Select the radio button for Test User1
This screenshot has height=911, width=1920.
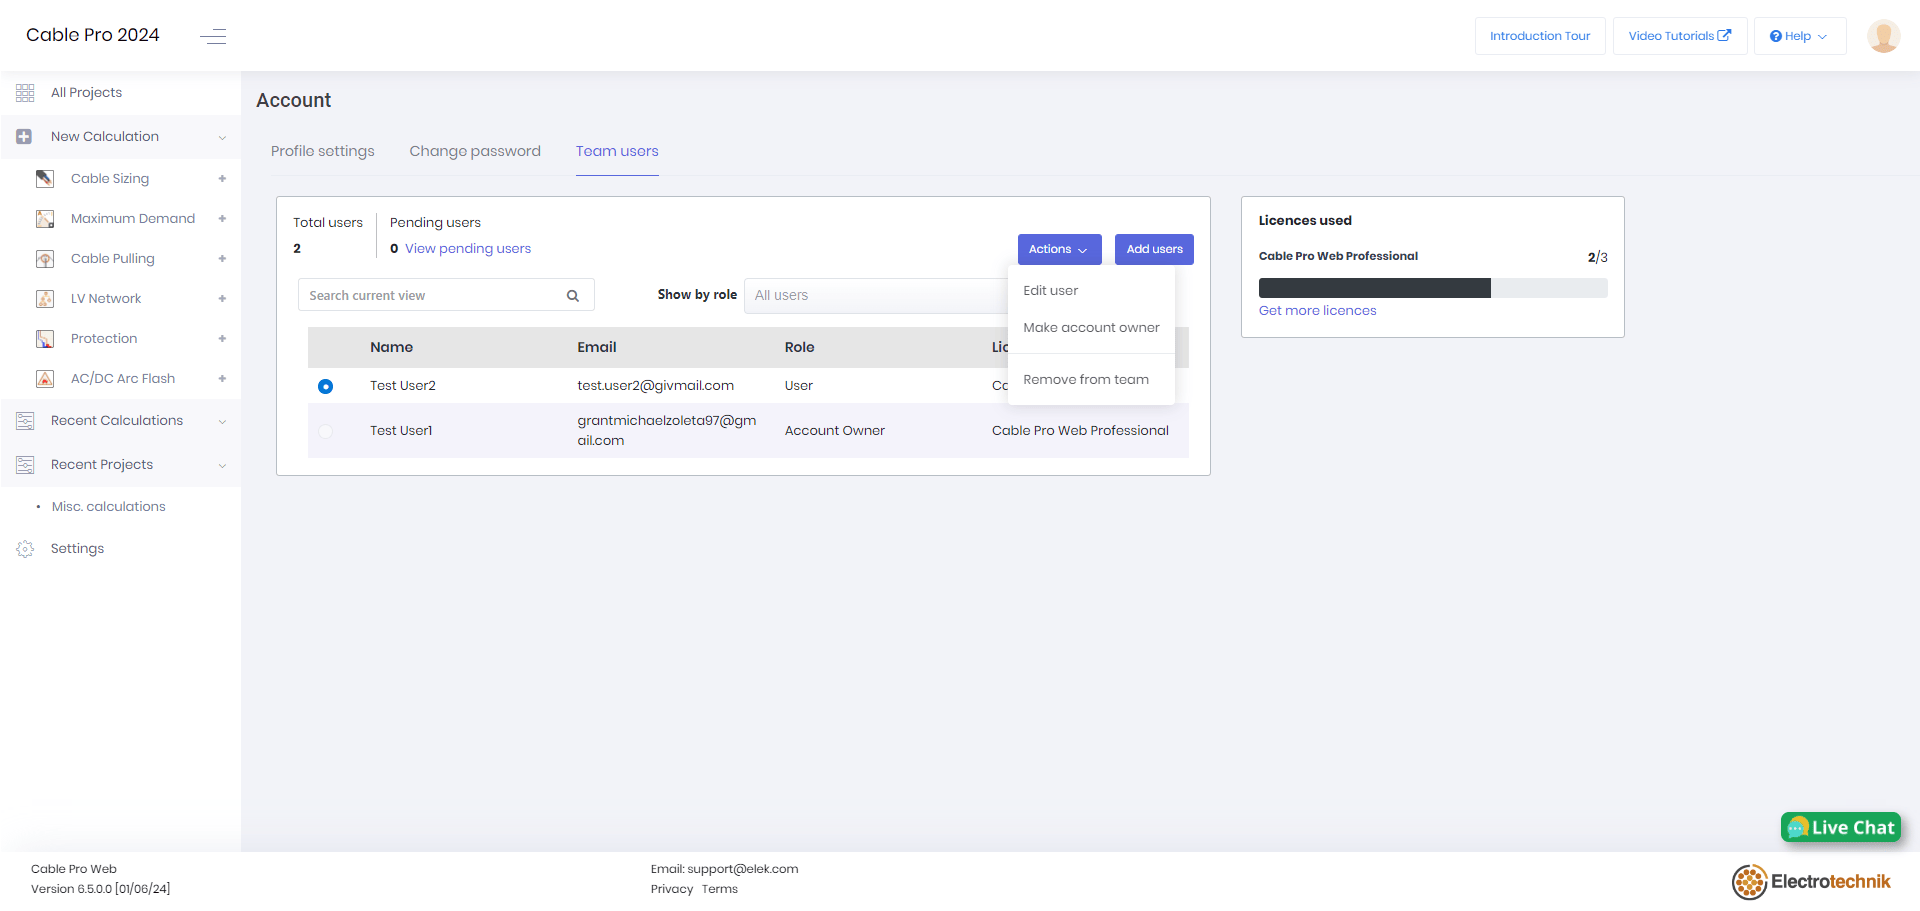click(x=325, y=431)
